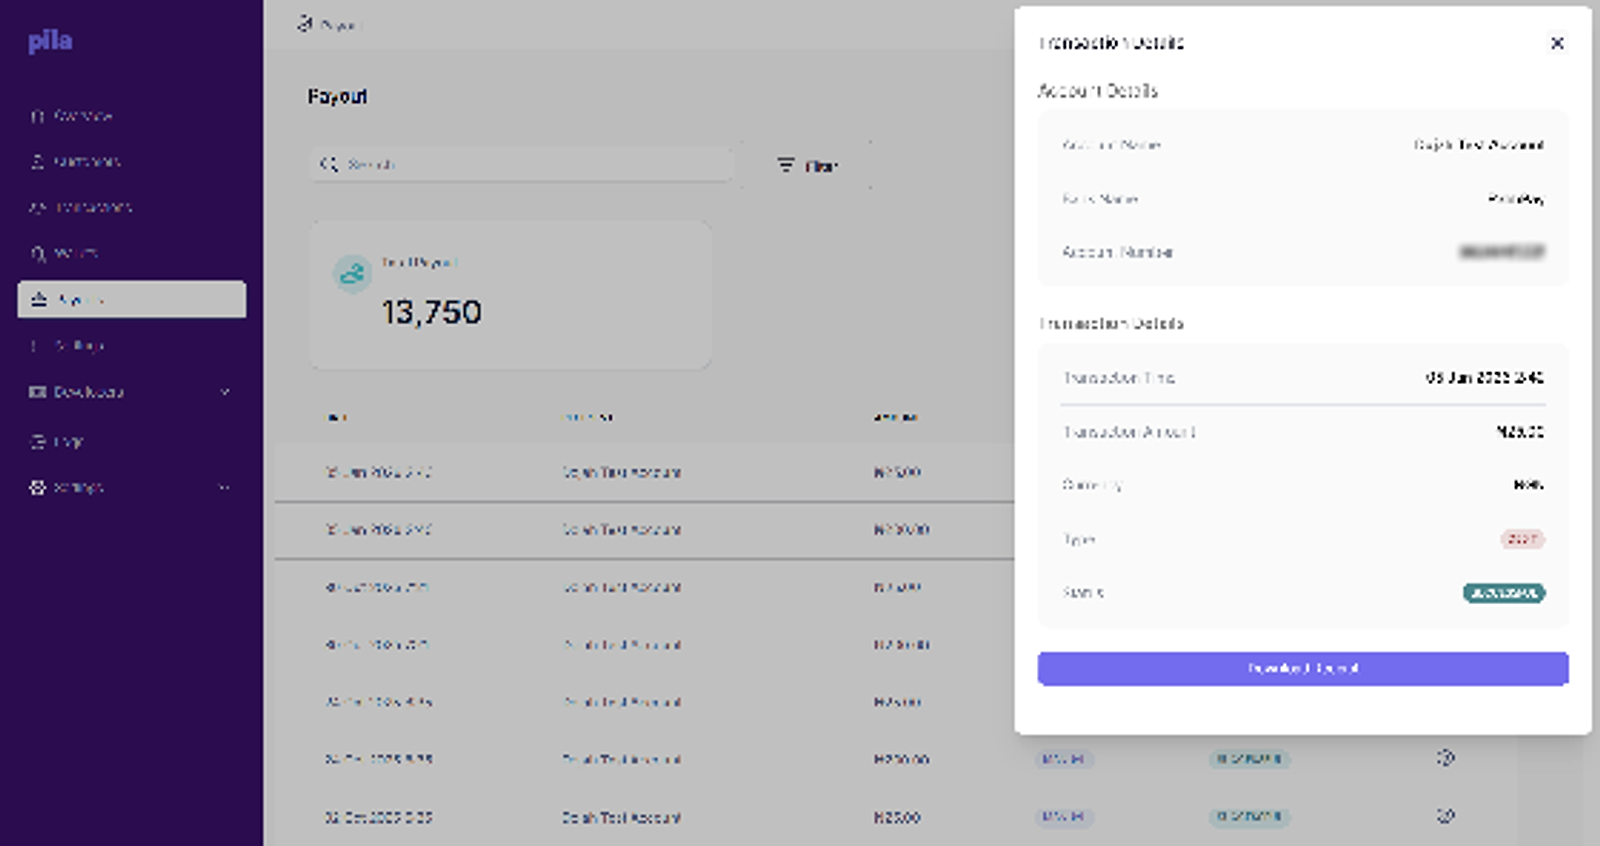
Task: Click the pink Type badge in the panel
Action: (1522, 539)
